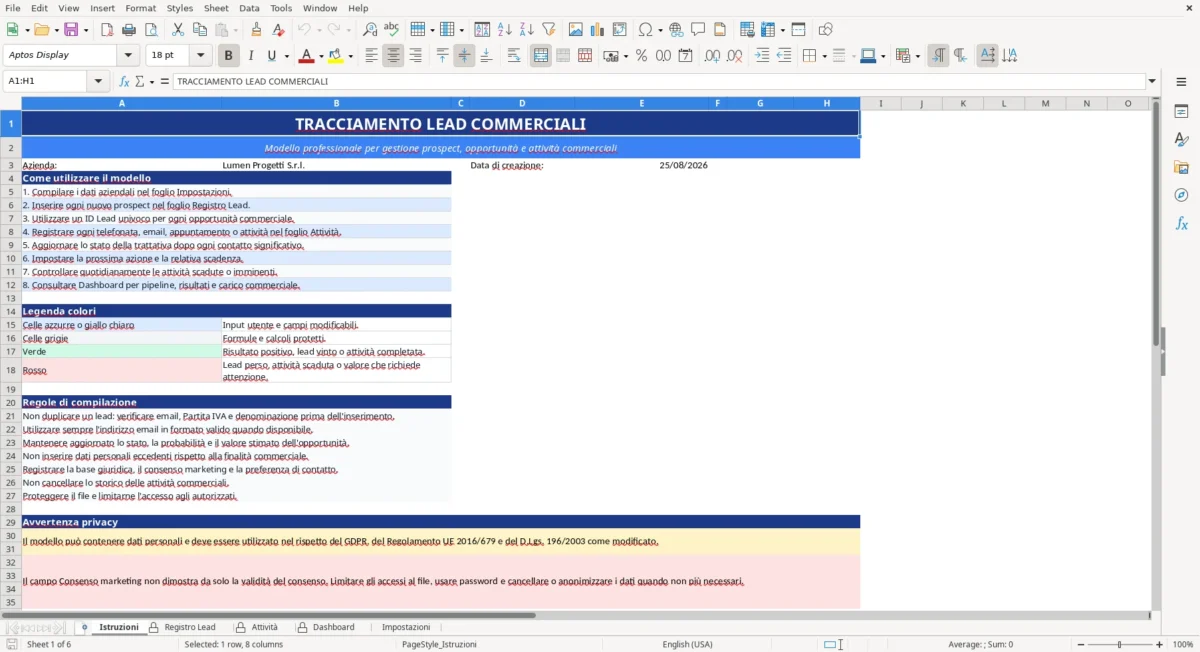
Task: Open the font color dropdown arrow
Action: [x=321, y=56]
